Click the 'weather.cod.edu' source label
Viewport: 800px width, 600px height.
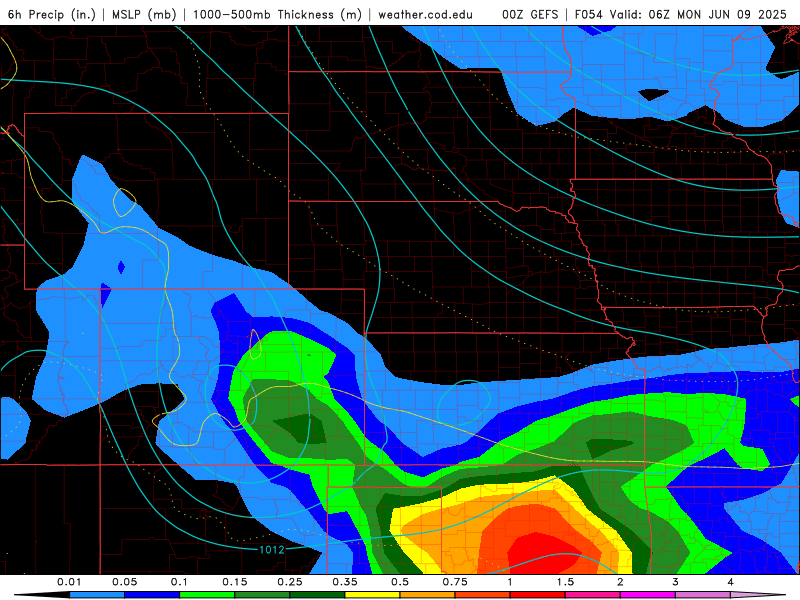(425, 14)
